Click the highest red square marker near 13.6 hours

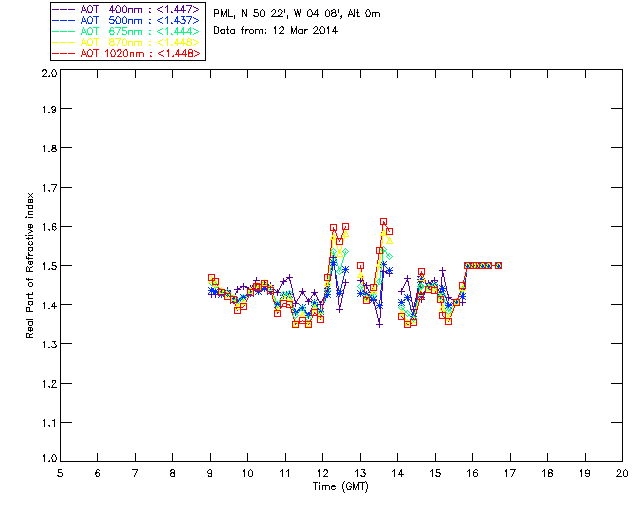point(383,222)
